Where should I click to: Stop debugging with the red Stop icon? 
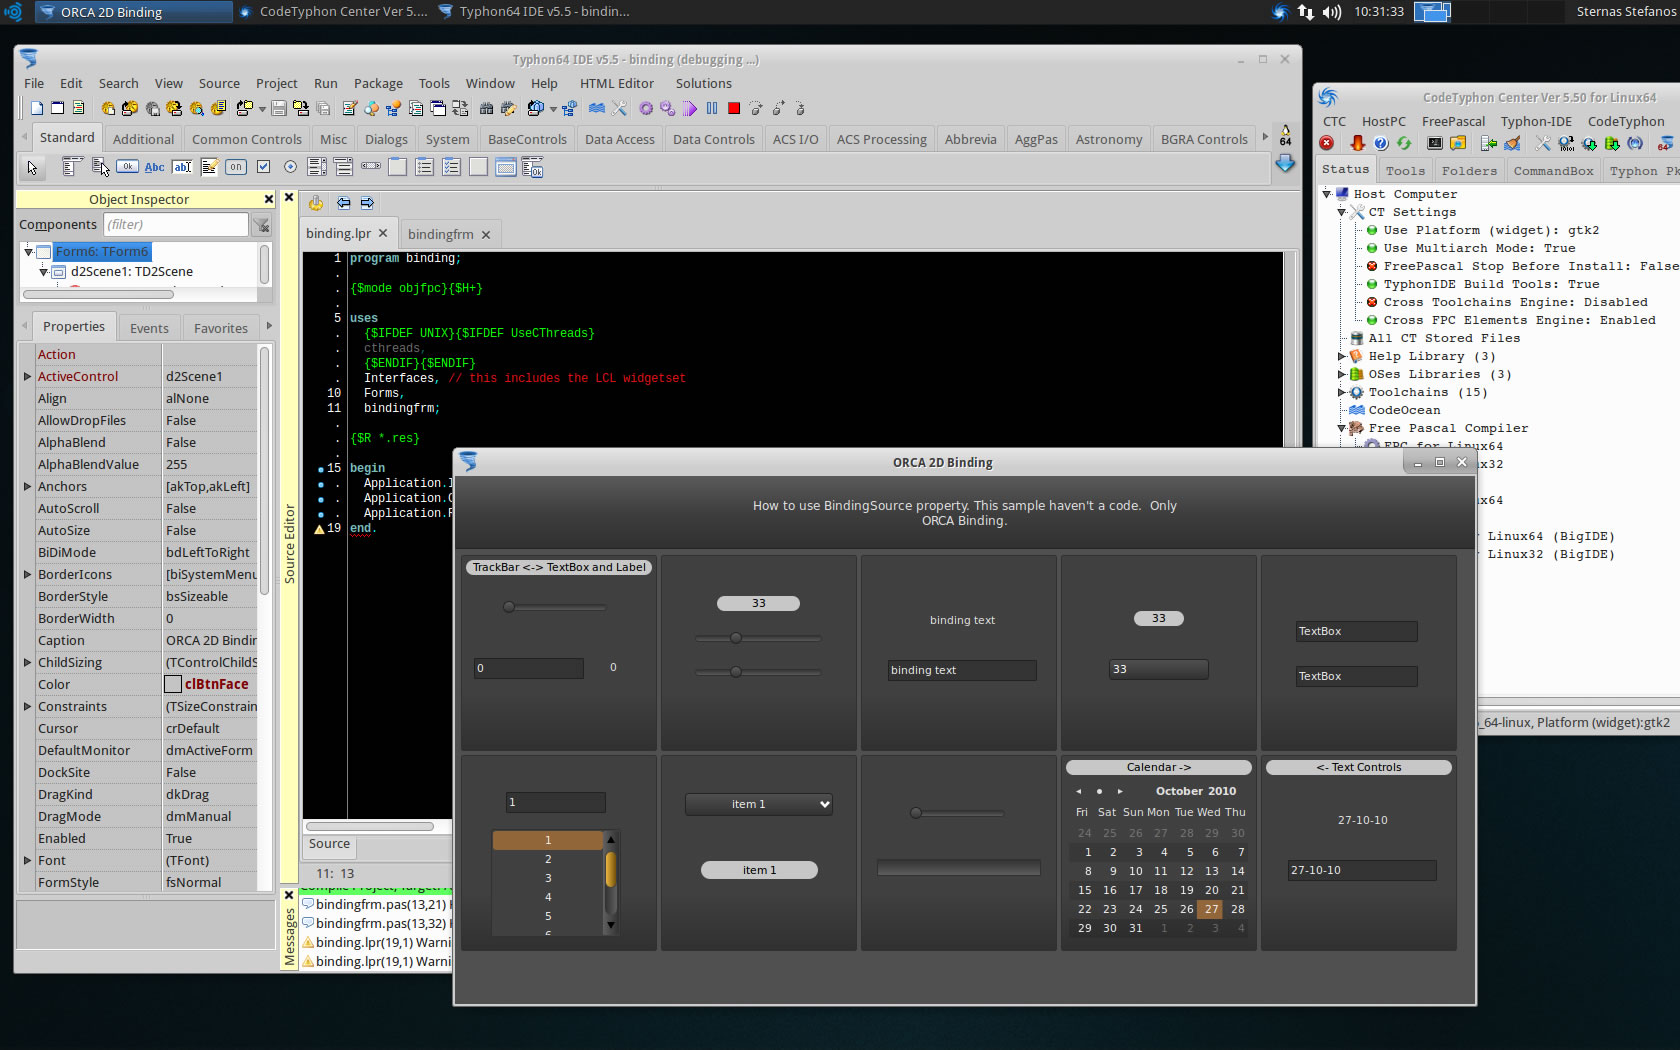734,108
